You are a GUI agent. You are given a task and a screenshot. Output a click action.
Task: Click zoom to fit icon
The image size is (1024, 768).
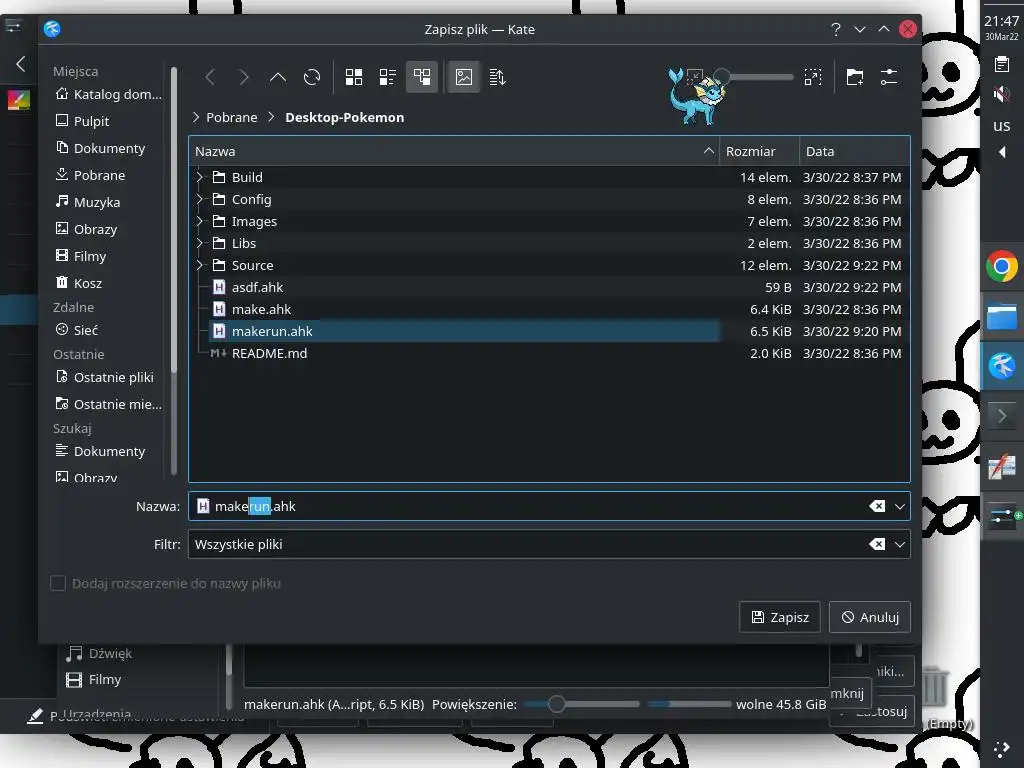[x=813, y=77]
